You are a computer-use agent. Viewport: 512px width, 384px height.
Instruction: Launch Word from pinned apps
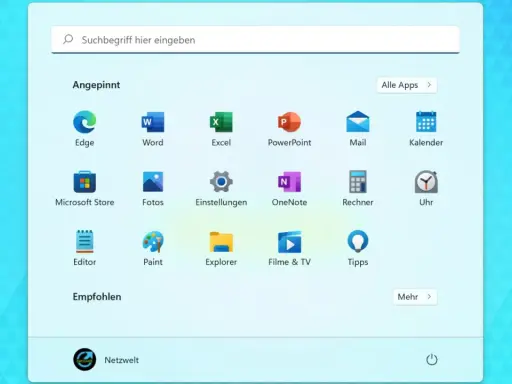click(153, 128)
